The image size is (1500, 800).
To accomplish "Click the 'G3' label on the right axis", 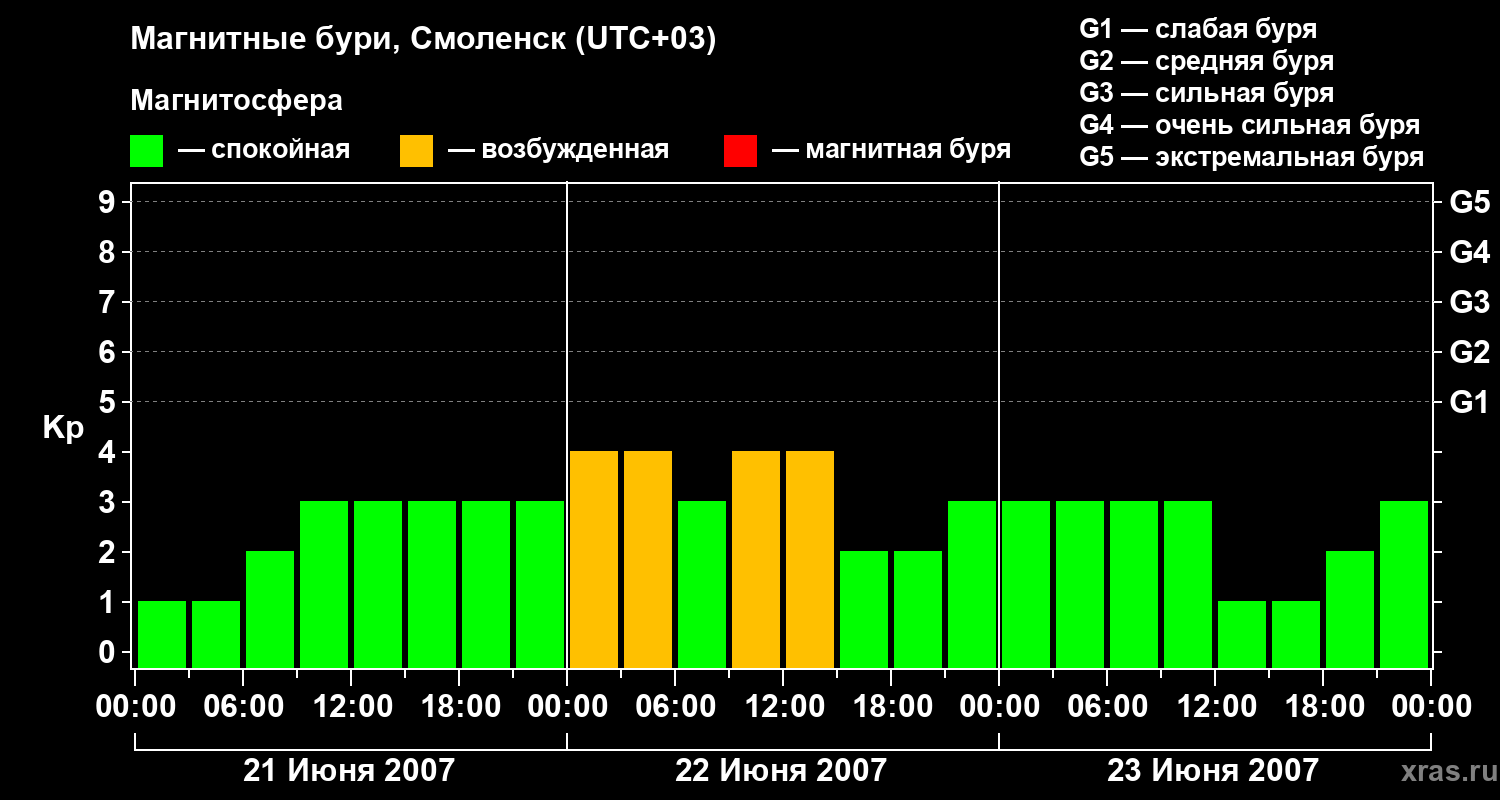I will click(1469, 302).
